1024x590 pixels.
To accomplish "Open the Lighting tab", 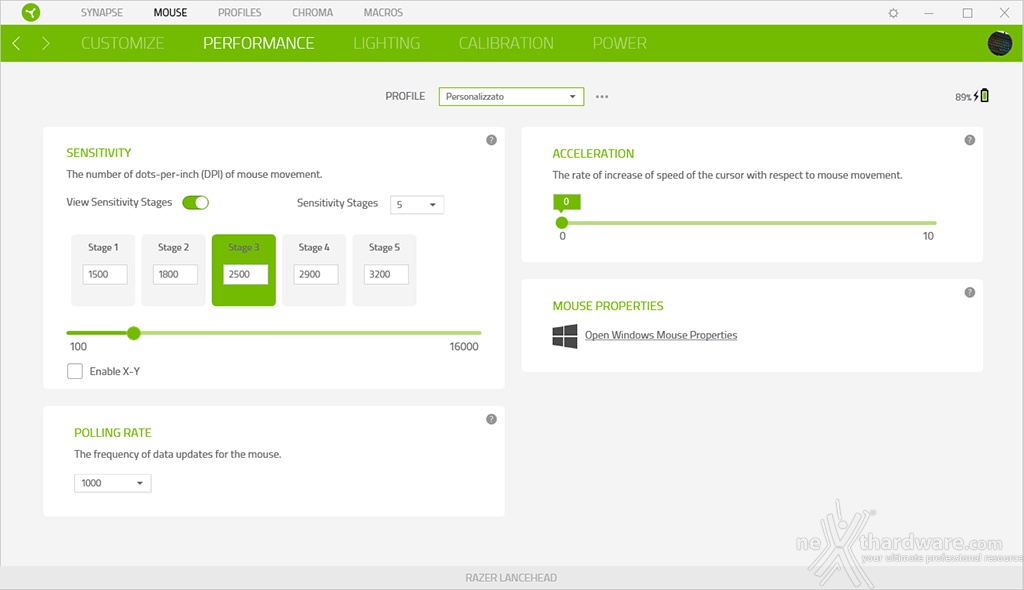I will click(x=387, y=43).
